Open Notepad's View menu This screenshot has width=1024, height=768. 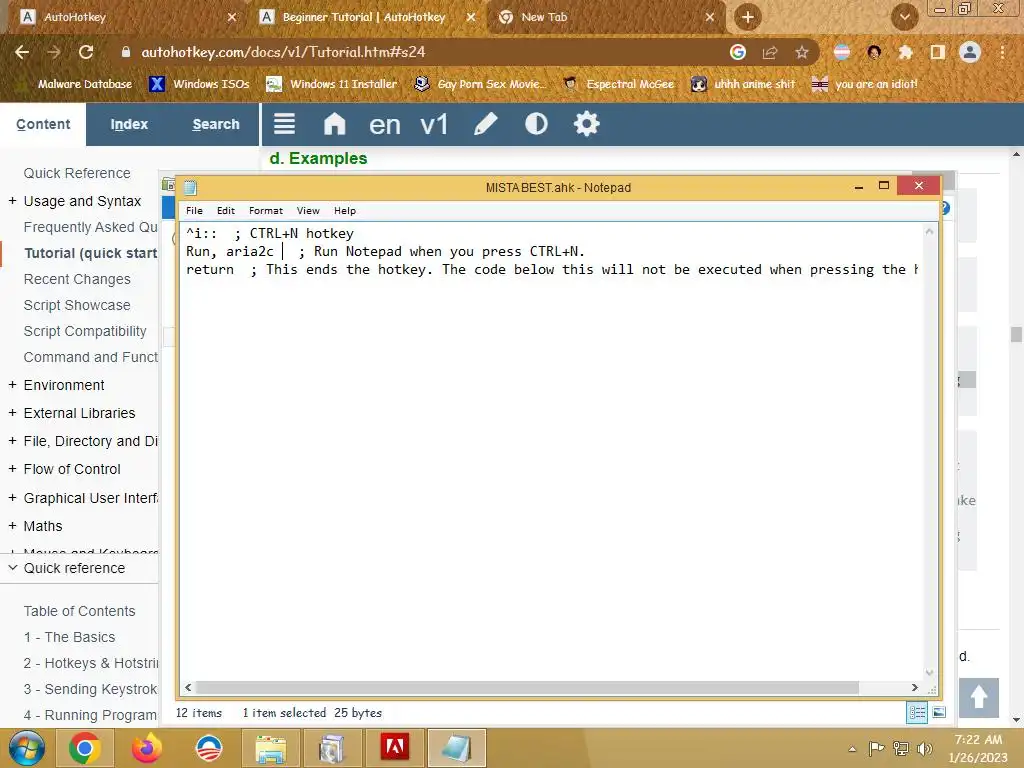(x=308, y=210)
